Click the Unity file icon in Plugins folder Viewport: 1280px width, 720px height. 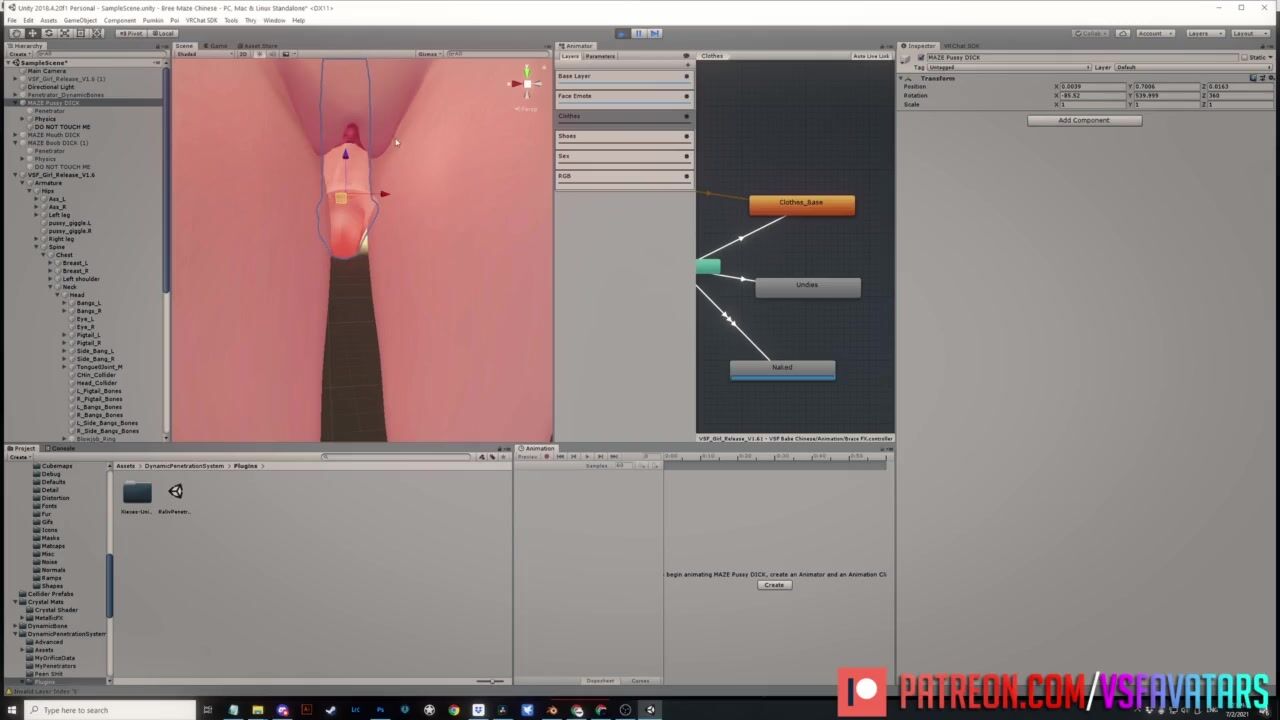pyautogui.click(x=176, y=492)
